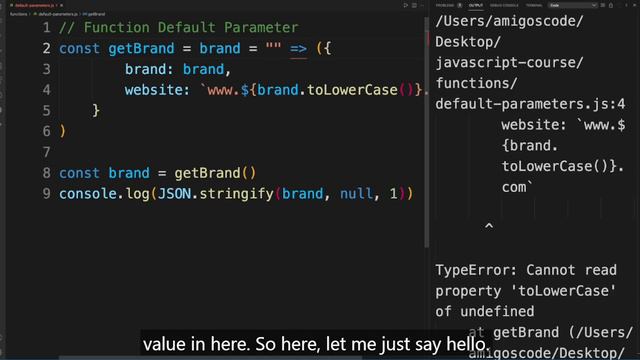The image size is (640, 360).
Task: Click 'javascript-course/' in the output path
Action: tap(509, 62)
